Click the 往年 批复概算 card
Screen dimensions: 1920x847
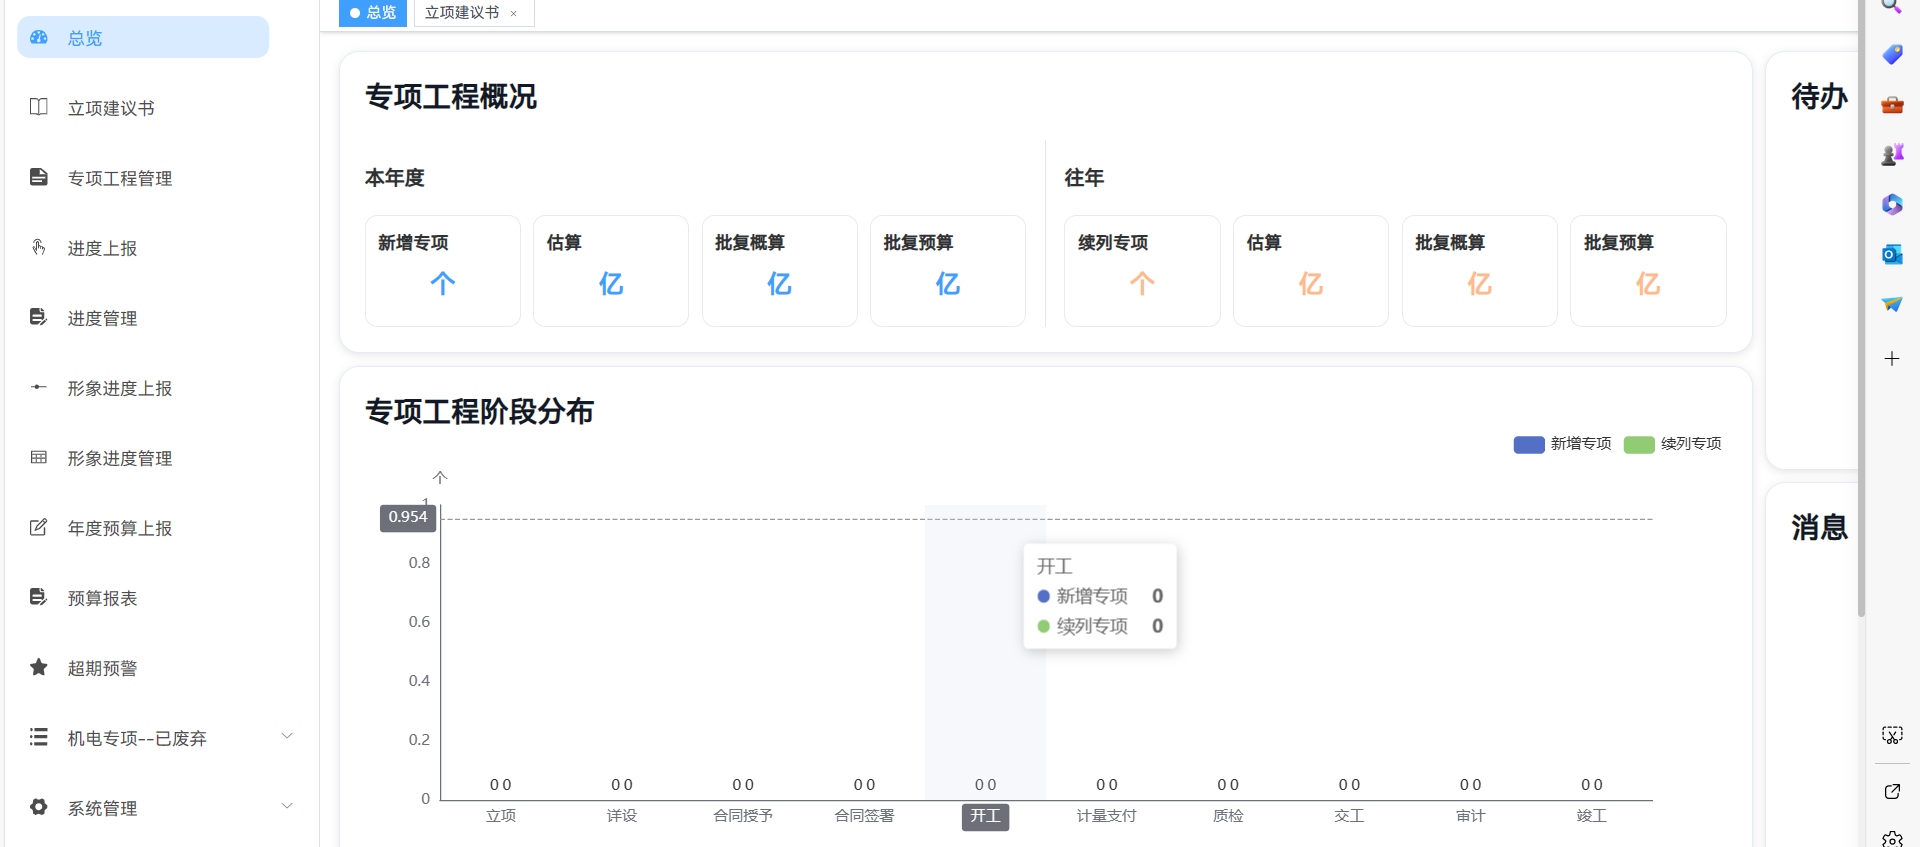[x=1480, y=271]
